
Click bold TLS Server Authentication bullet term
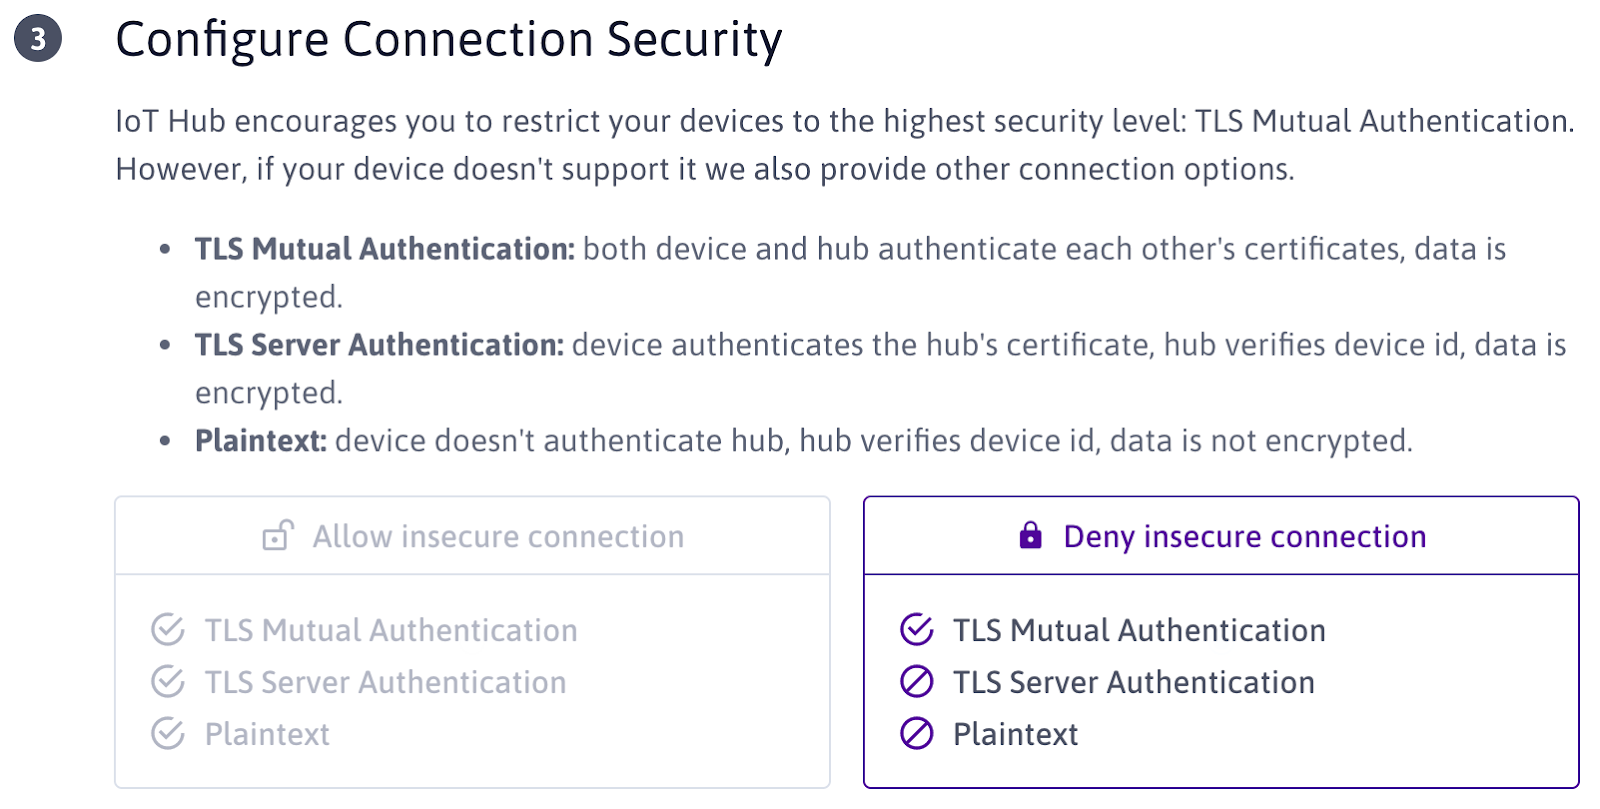point(379,344)
